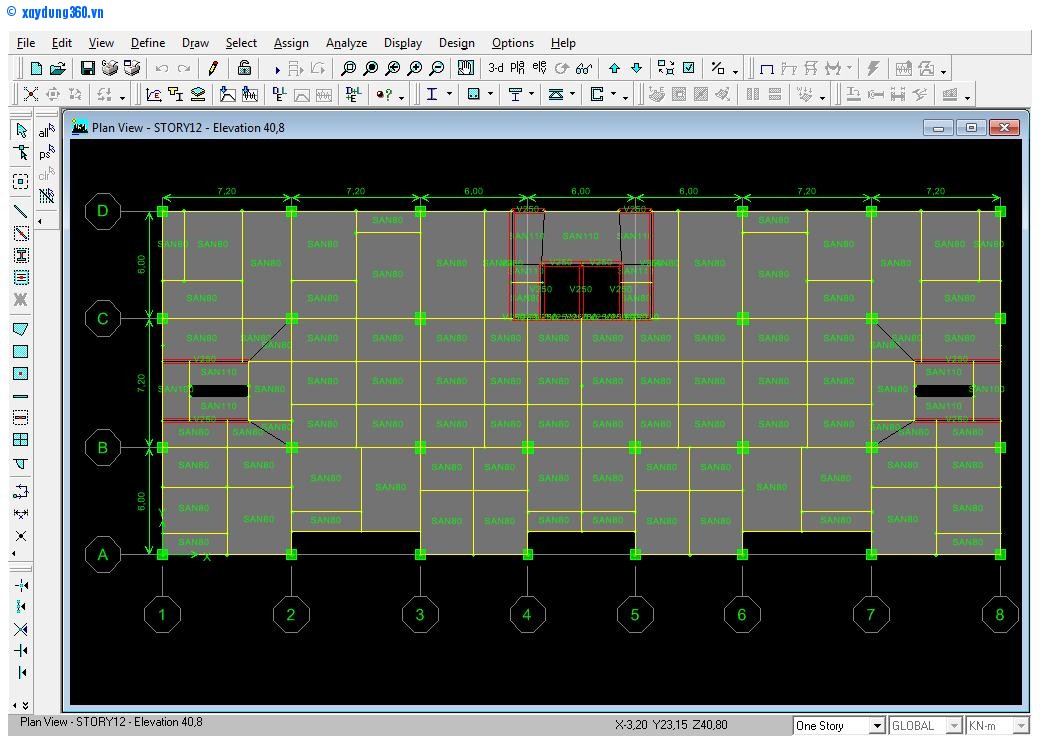The image size is (1040, 744).
Task: Select the Draw Rectangular Areas tool
Action: [x=21, y=351]
